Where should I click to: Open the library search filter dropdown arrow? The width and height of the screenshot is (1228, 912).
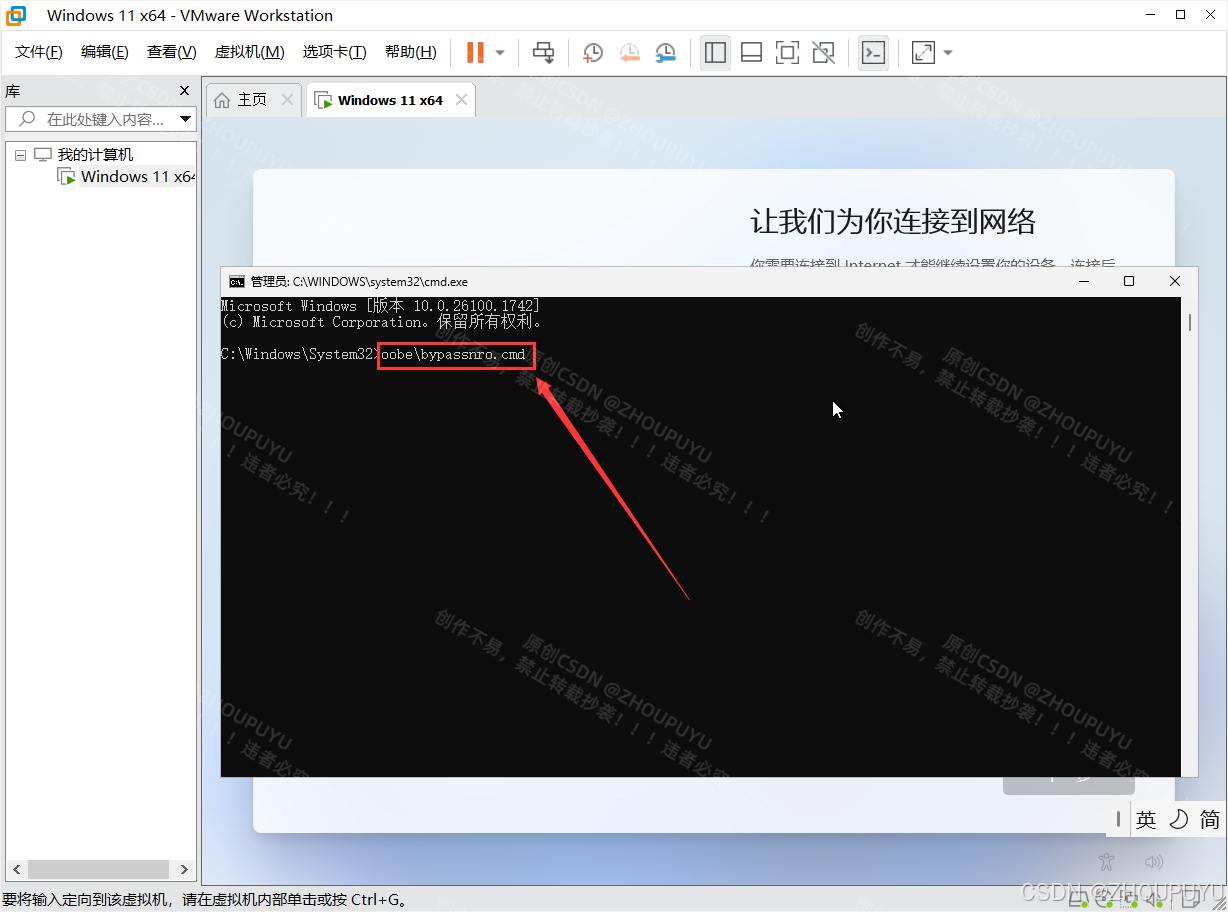(186, 119)
